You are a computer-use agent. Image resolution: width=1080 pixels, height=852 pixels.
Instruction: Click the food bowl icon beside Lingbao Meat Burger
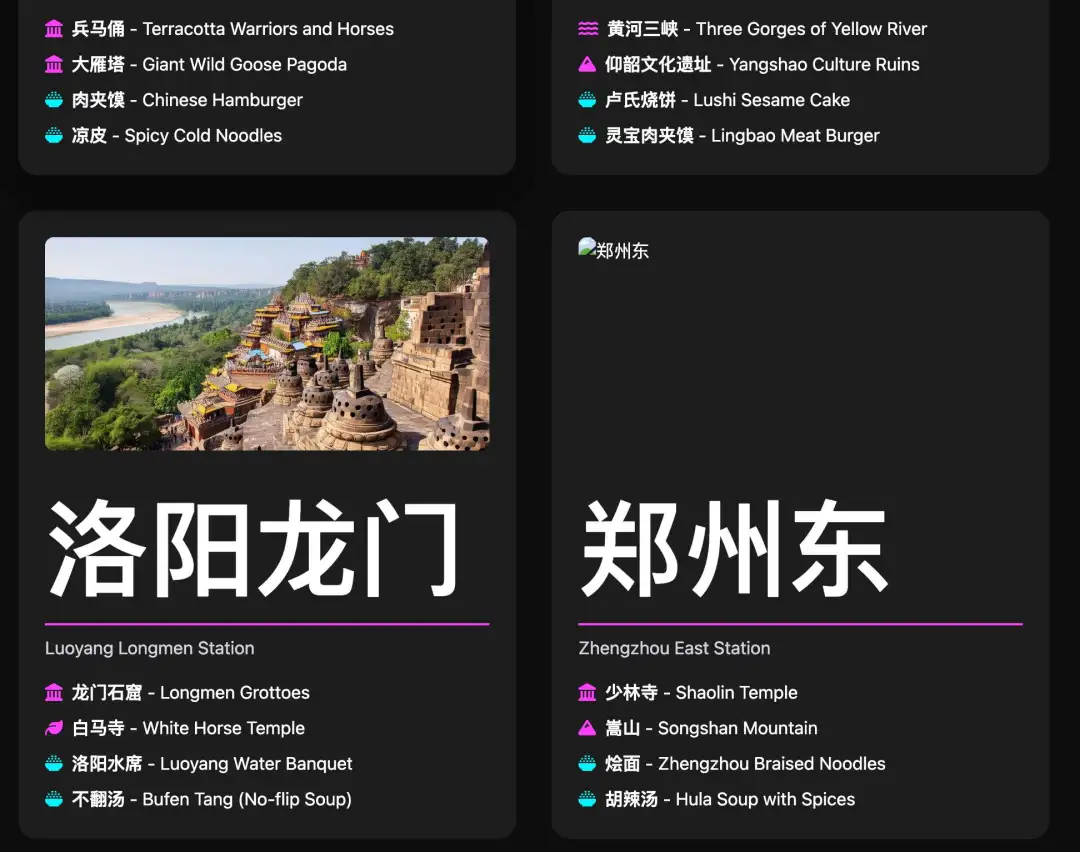click(x=587, y=136)
